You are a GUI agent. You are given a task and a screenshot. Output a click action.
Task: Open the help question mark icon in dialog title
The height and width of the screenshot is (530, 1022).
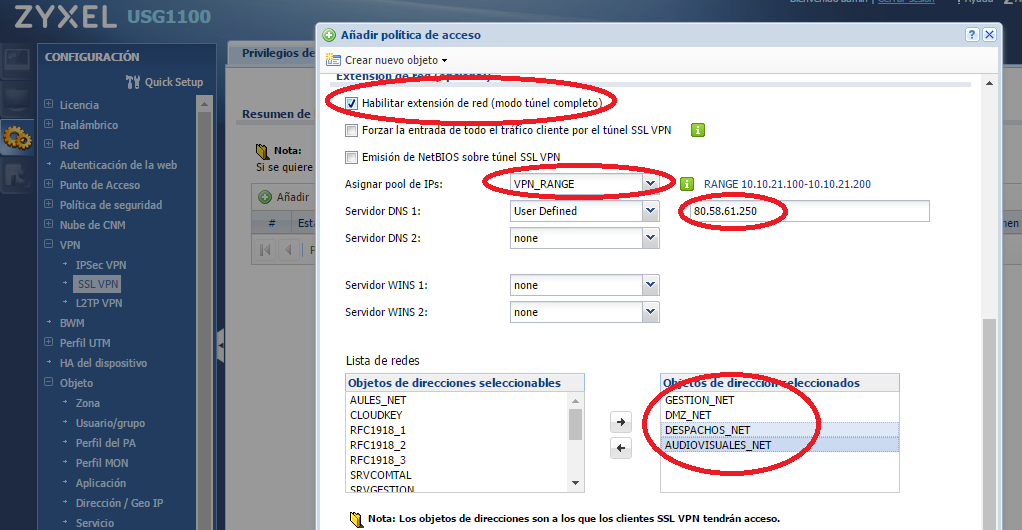[x=972, y=35]
